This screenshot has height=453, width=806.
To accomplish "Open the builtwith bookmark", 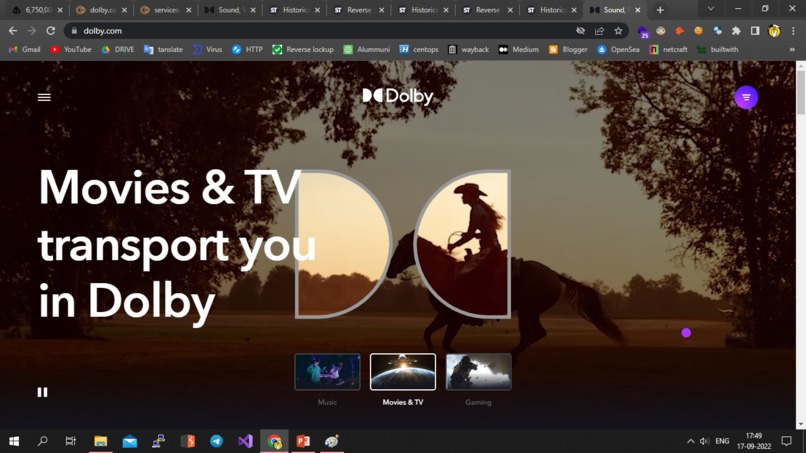I will click(718, 49).
